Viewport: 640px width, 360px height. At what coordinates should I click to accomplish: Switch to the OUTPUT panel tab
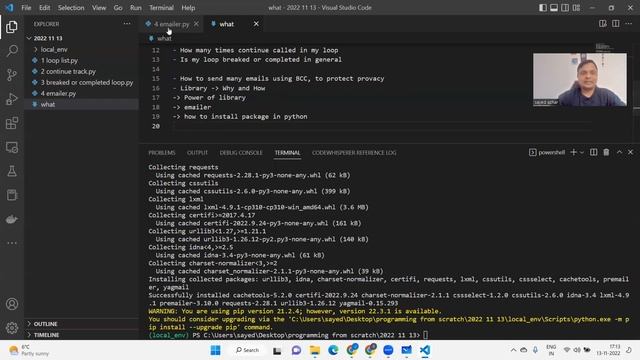[x=197, y=153]
